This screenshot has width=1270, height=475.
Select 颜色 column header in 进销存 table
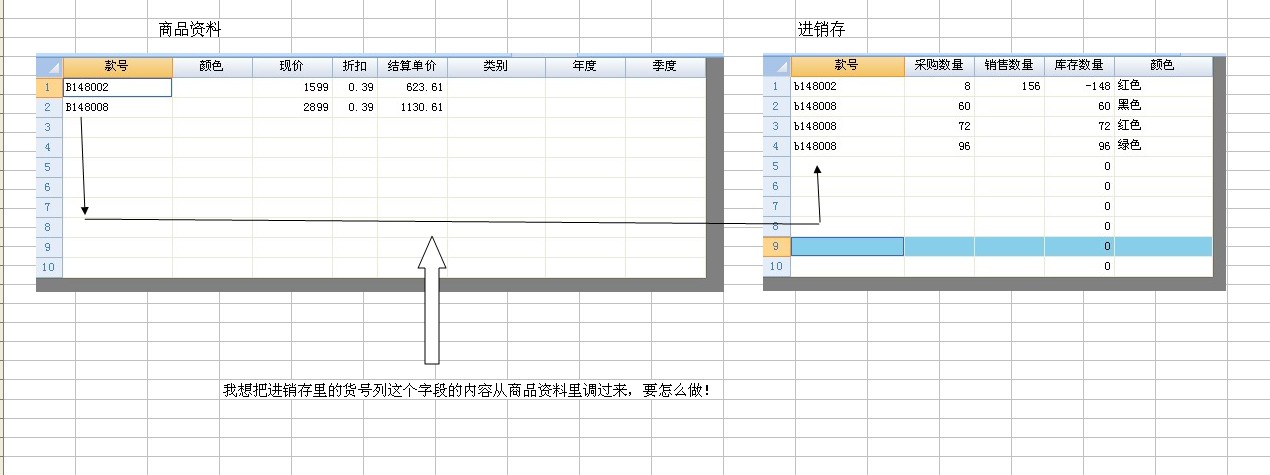[x=1163, y=66]
